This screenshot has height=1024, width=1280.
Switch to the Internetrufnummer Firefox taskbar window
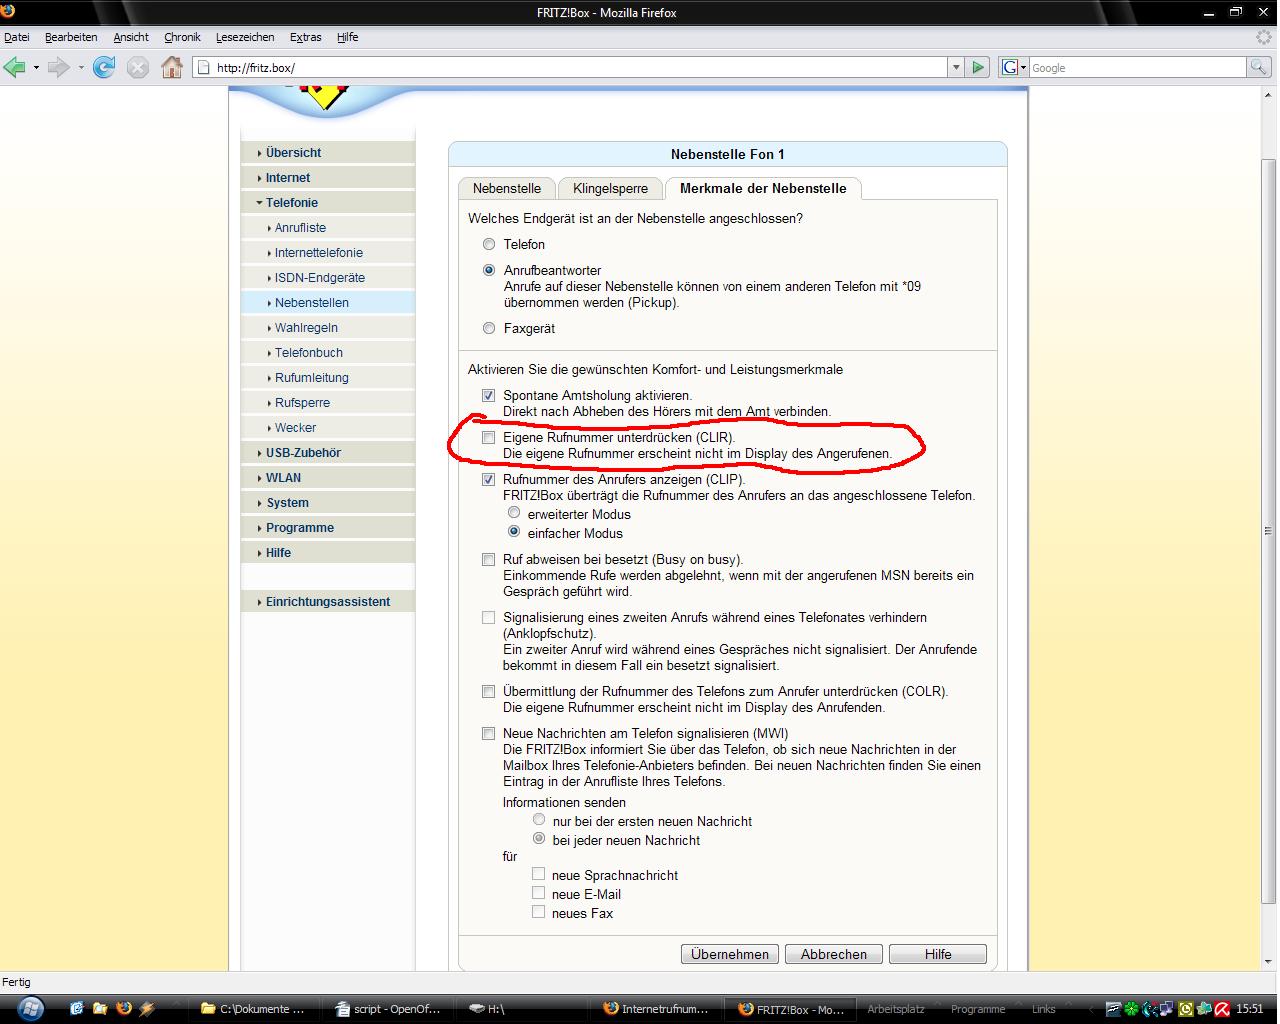[x=657, y=1009]
